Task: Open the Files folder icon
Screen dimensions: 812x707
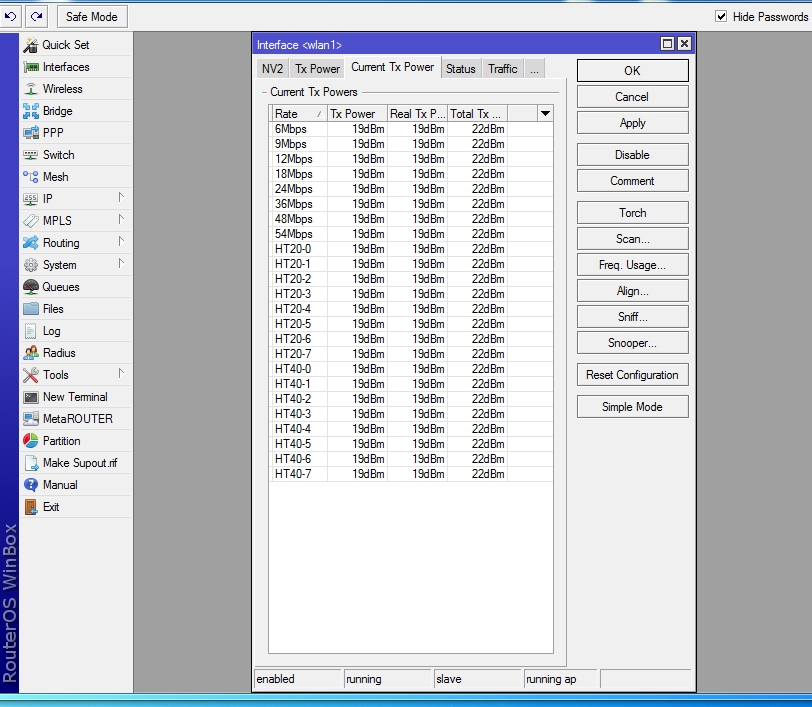Action: pyautogui.click(x=31, y=309)
